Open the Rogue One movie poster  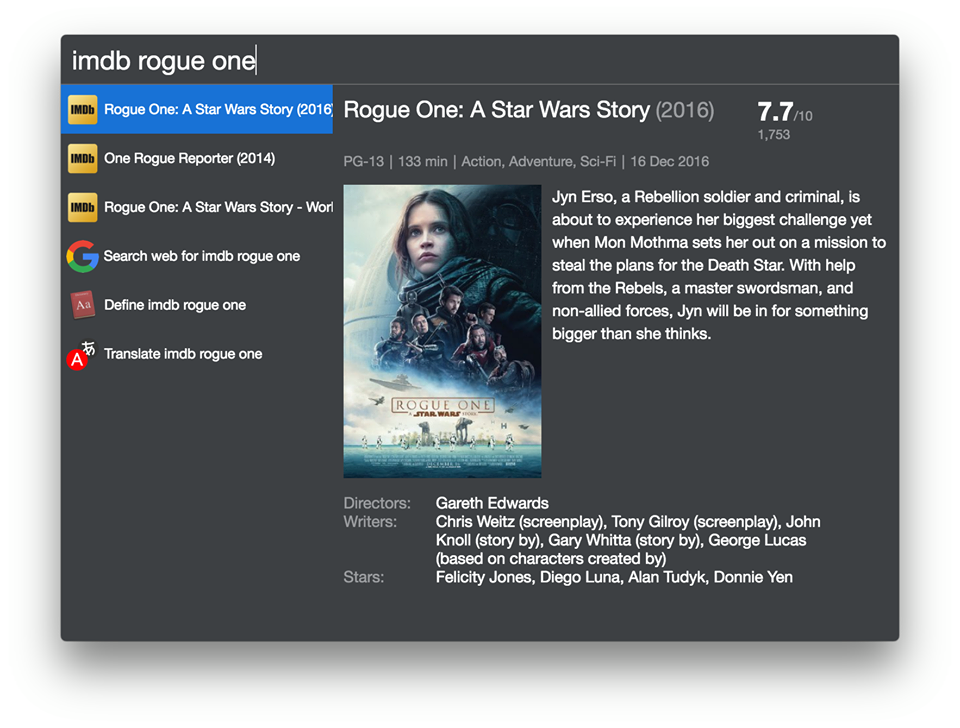tap(442, 330)
